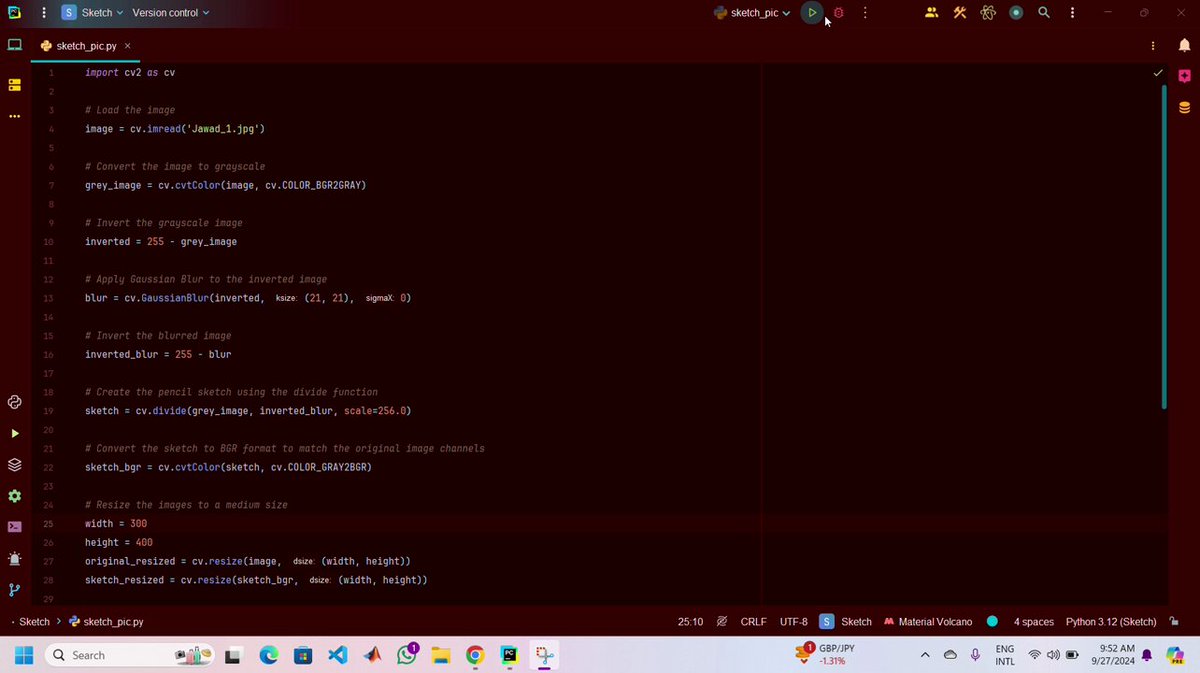The height and width of the screenshot is (673, 1200).
Task: Open the Version control dropdown
Action: 170,13
